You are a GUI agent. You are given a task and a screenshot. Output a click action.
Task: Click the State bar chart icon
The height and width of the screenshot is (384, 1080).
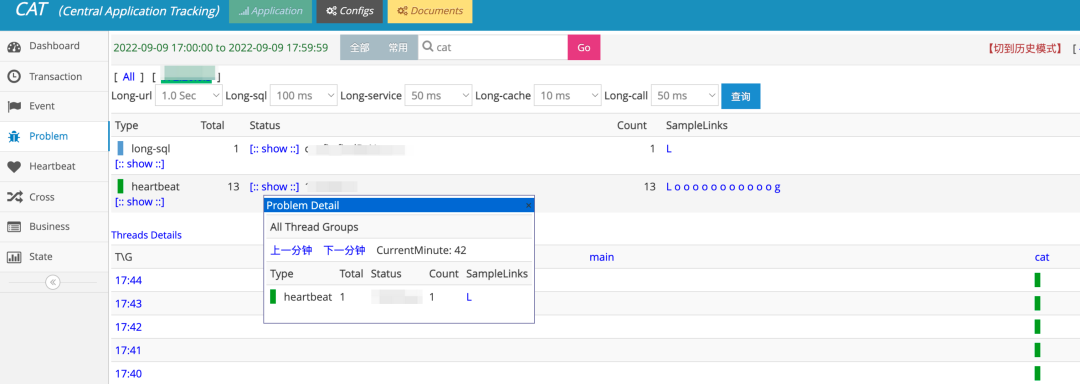tap(14, 257)
